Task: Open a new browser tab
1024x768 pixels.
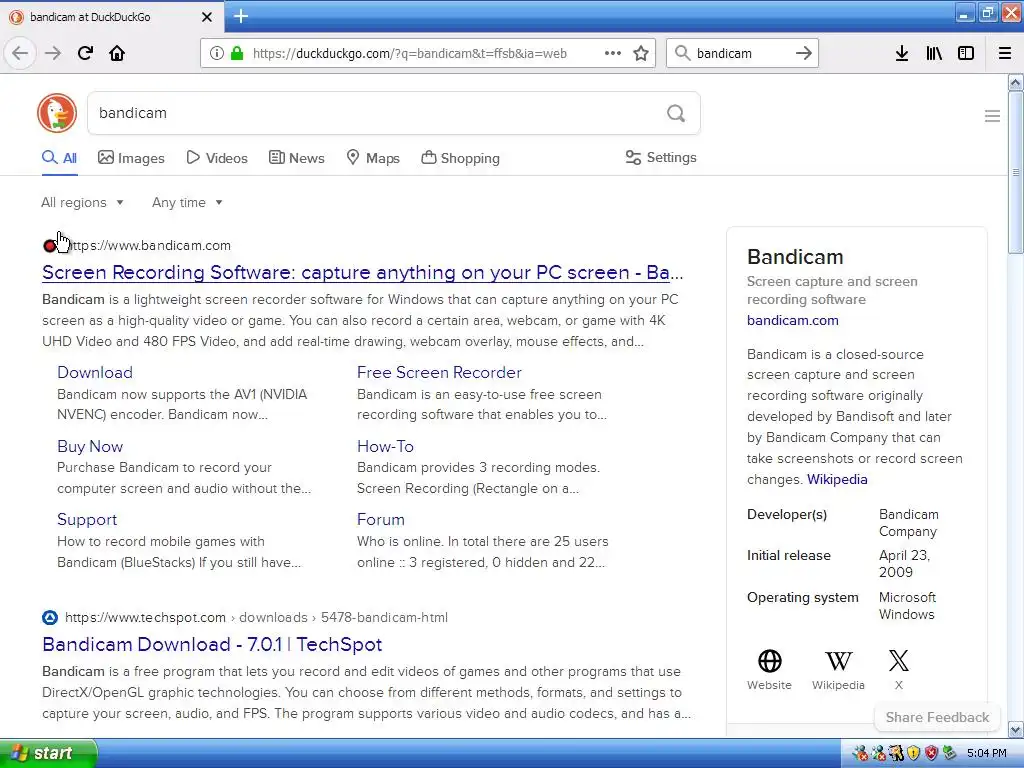Action: pyautogui.click(x=241, y=16)
